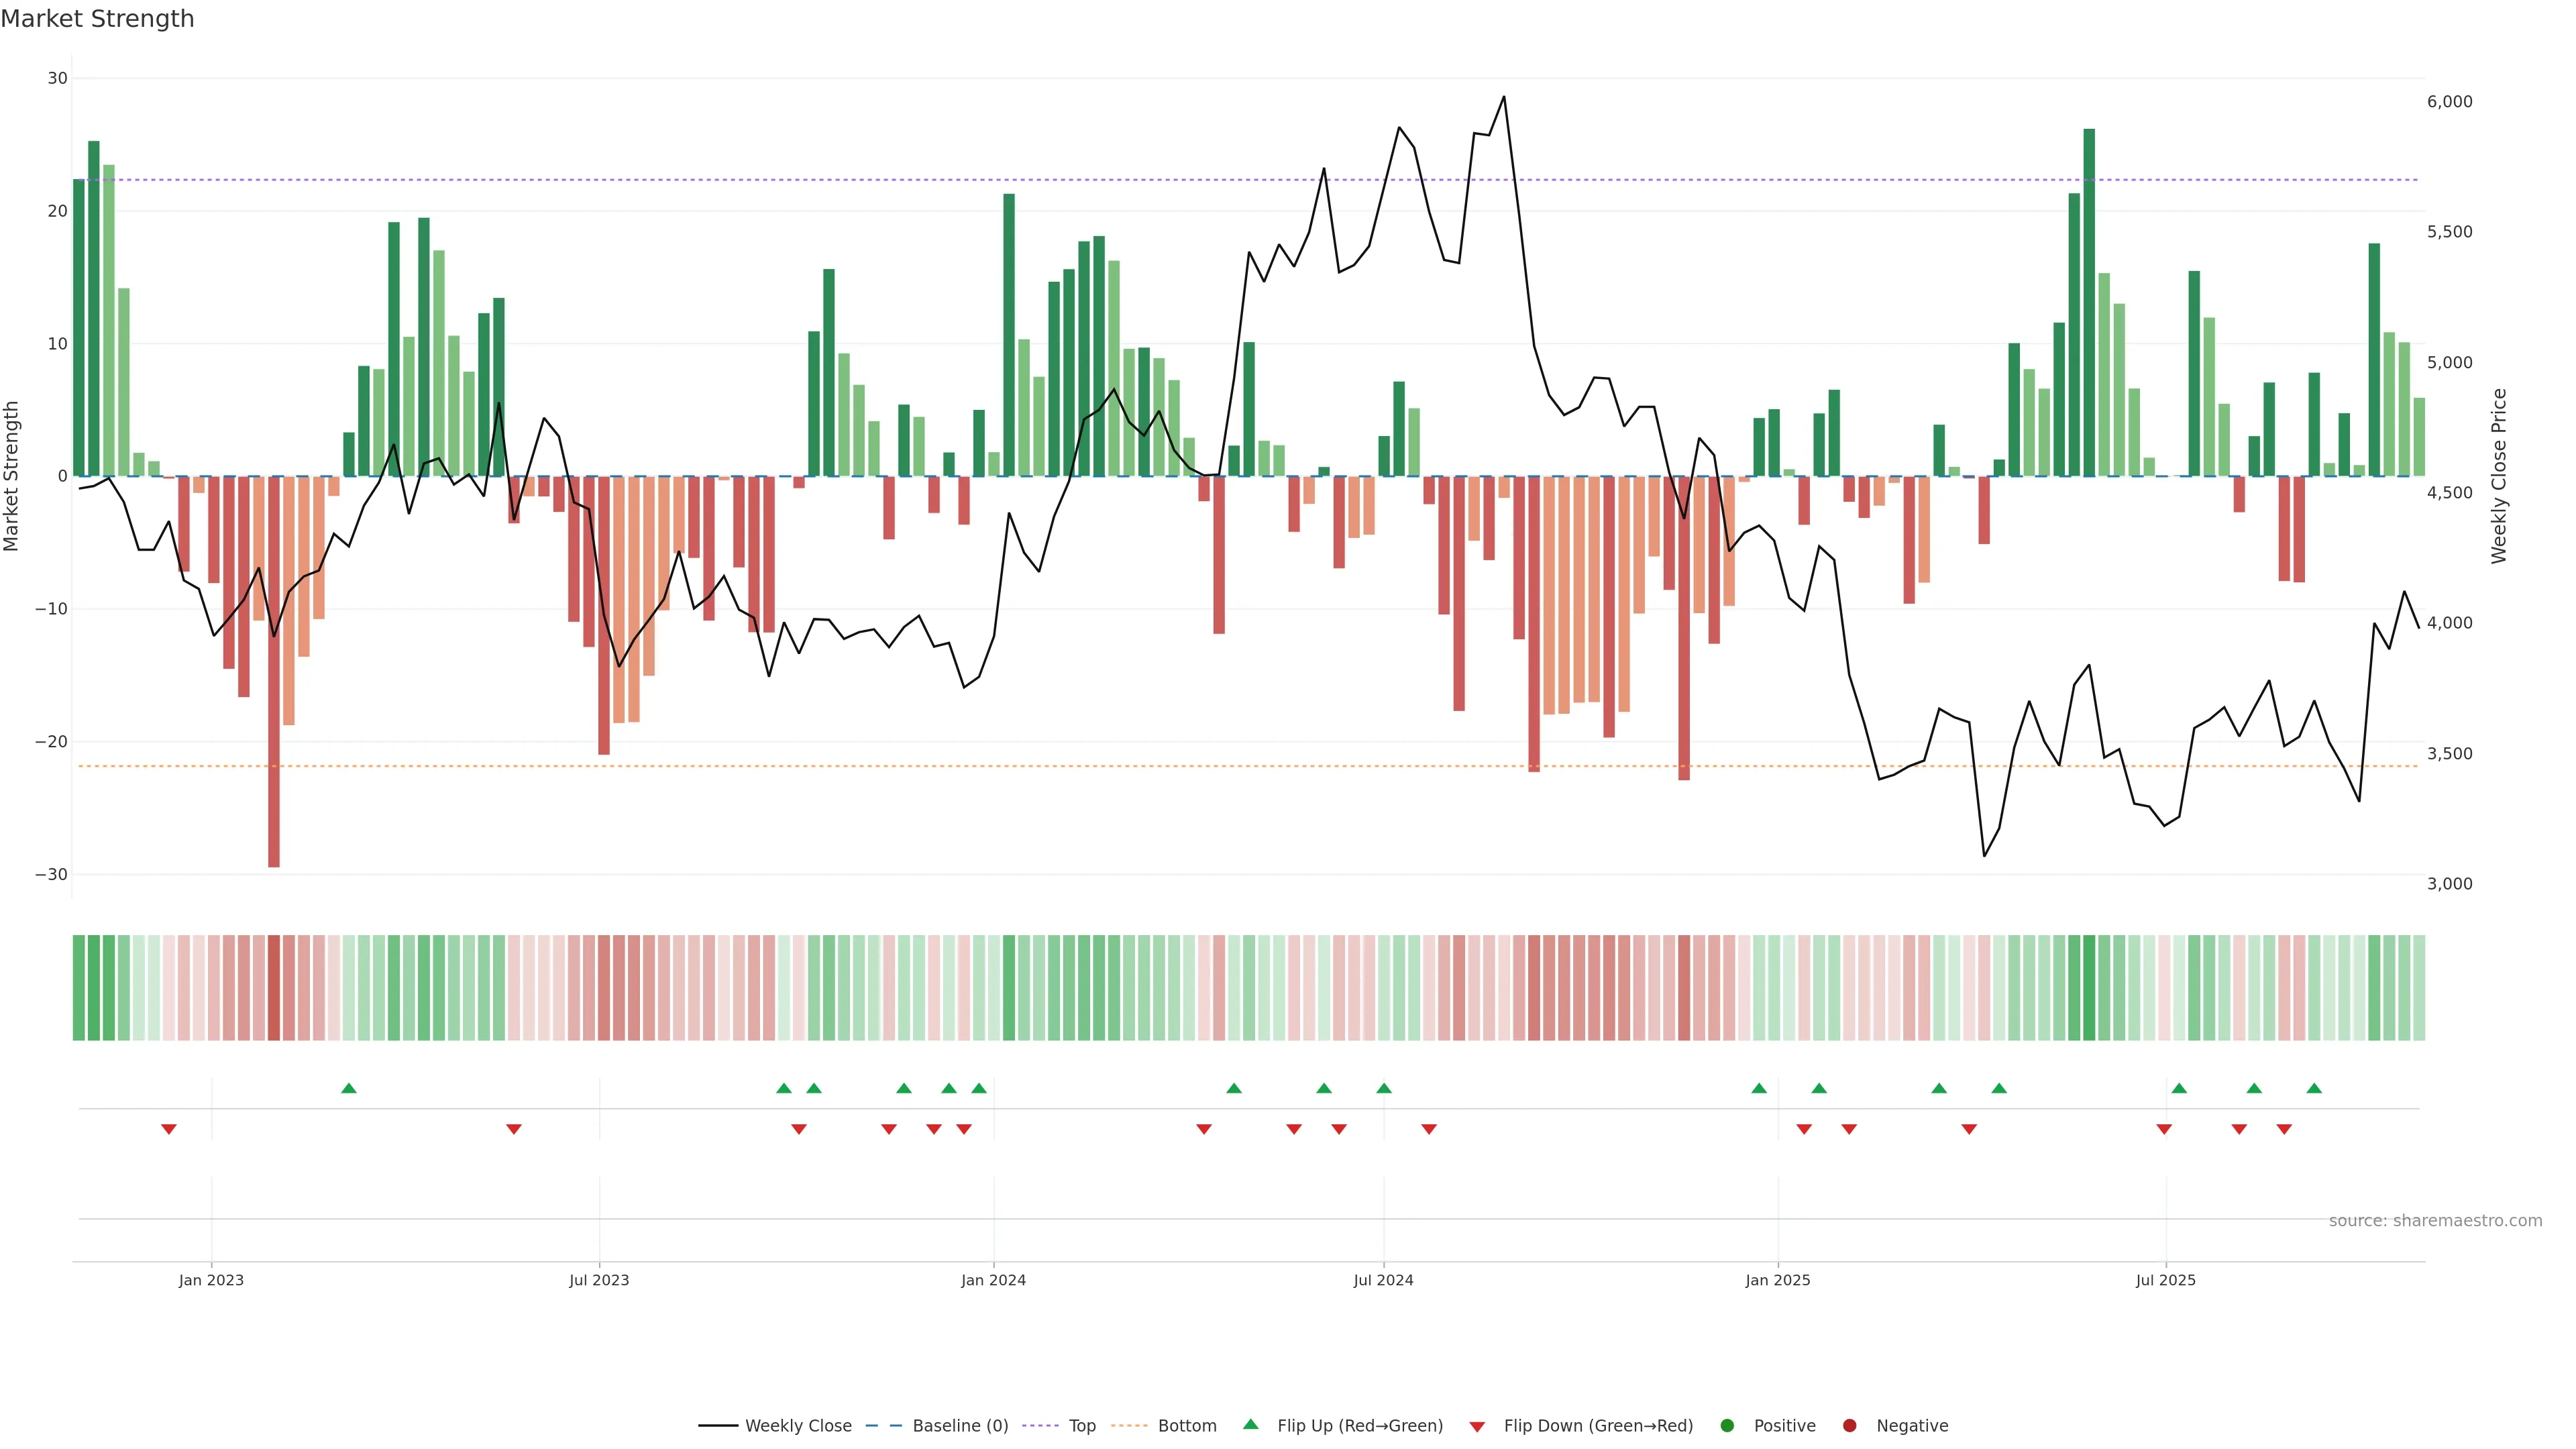Click Flip Up green triangle legend icon
Image resolution: width=2576 pixels, height=1449 pixels.
1250,1424
